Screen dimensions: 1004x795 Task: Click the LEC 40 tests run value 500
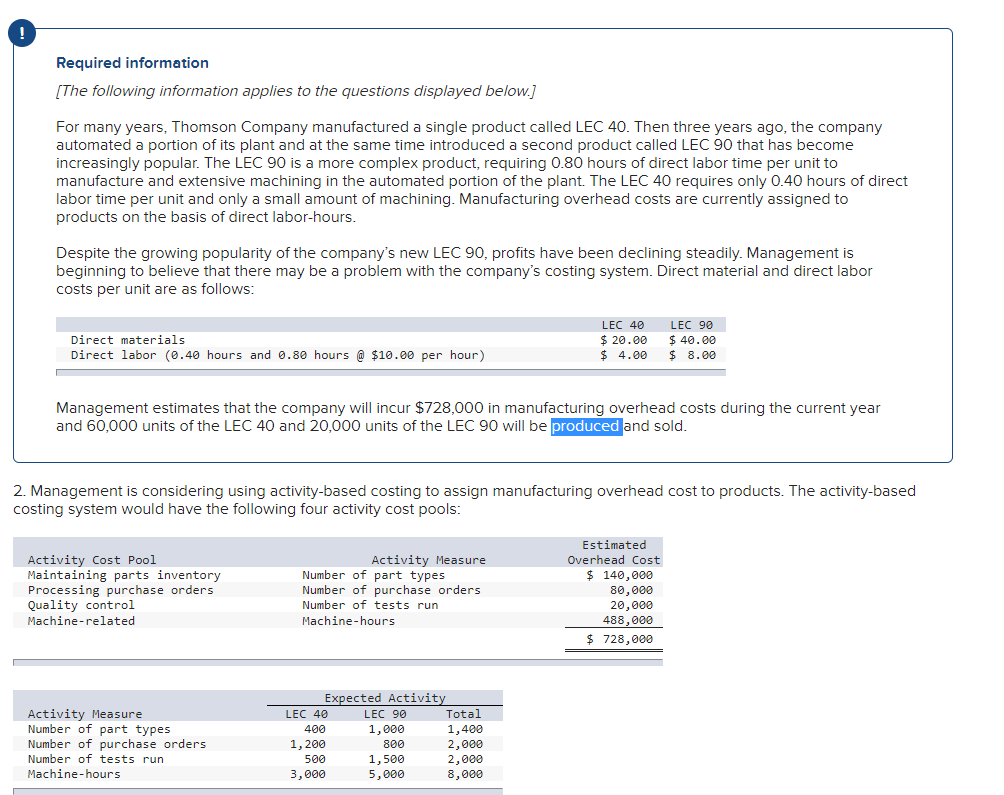click(x=314, y=759)
